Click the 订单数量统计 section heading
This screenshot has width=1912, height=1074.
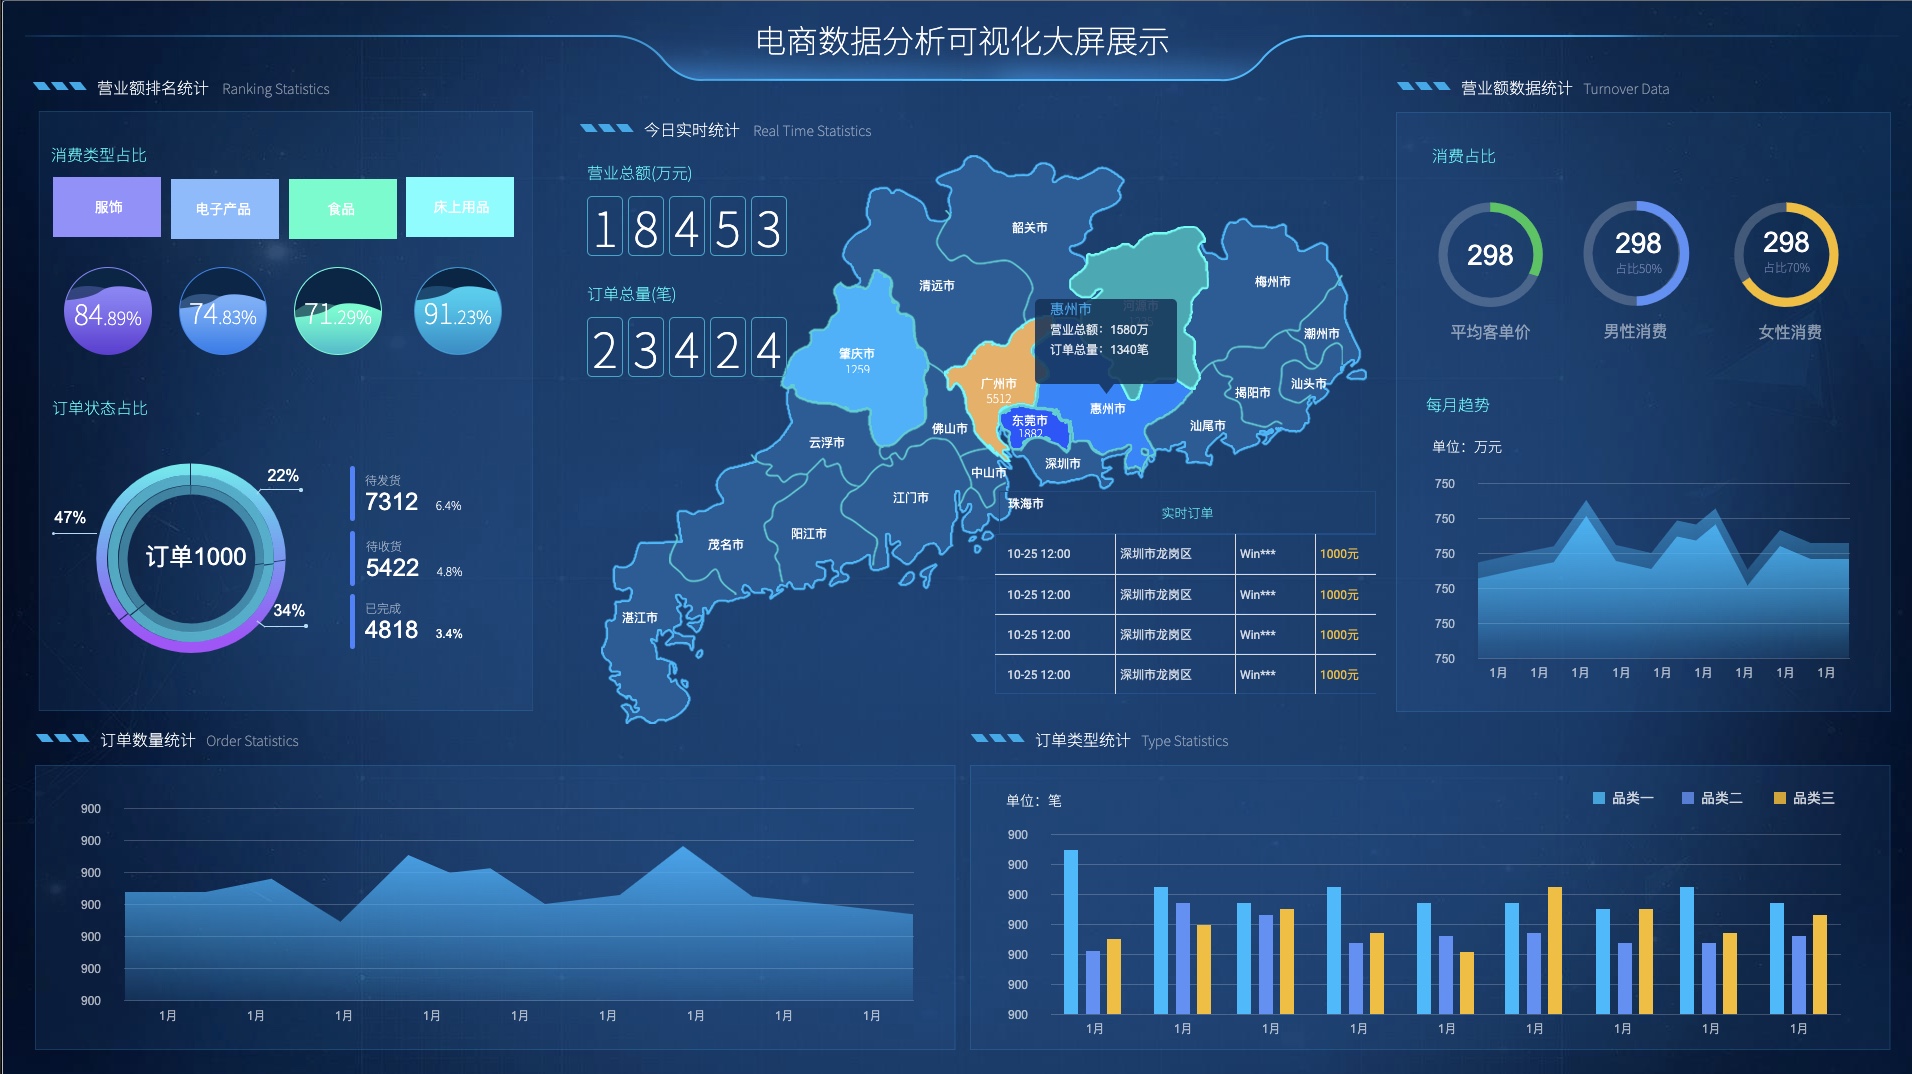147,740
